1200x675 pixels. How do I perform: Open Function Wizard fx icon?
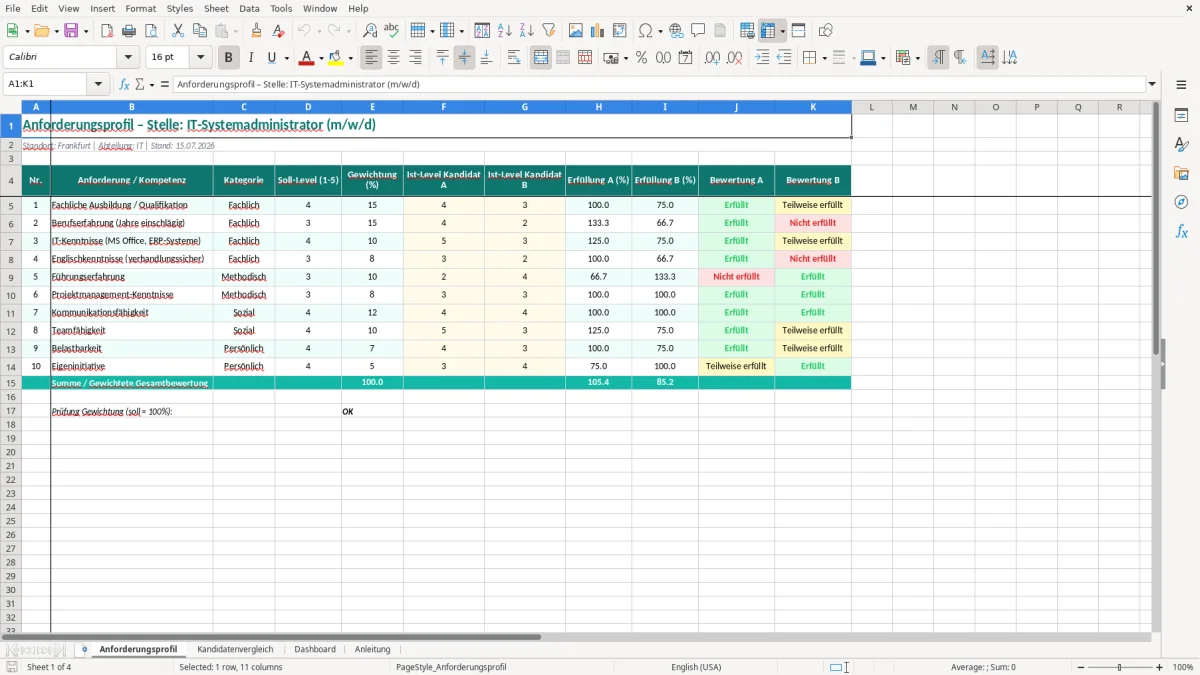(125, 85)
